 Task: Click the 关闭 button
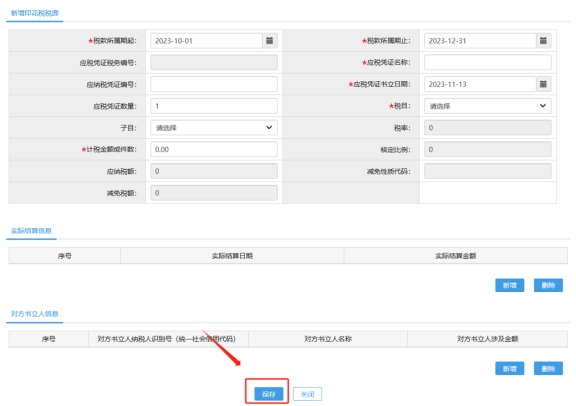(x=307, y=394)
